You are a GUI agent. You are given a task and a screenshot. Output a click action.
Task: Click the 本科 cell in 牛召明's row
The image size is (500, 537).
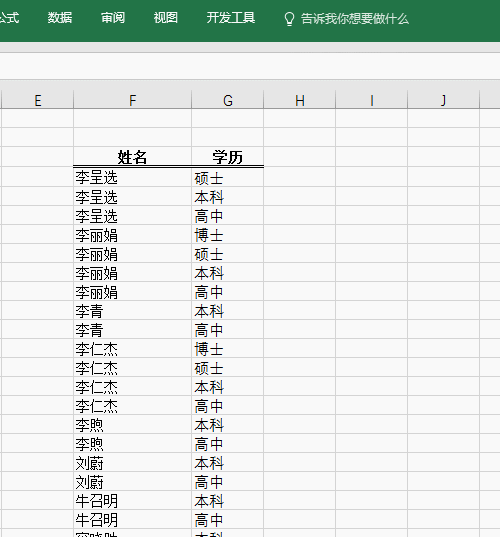[228, 501]
